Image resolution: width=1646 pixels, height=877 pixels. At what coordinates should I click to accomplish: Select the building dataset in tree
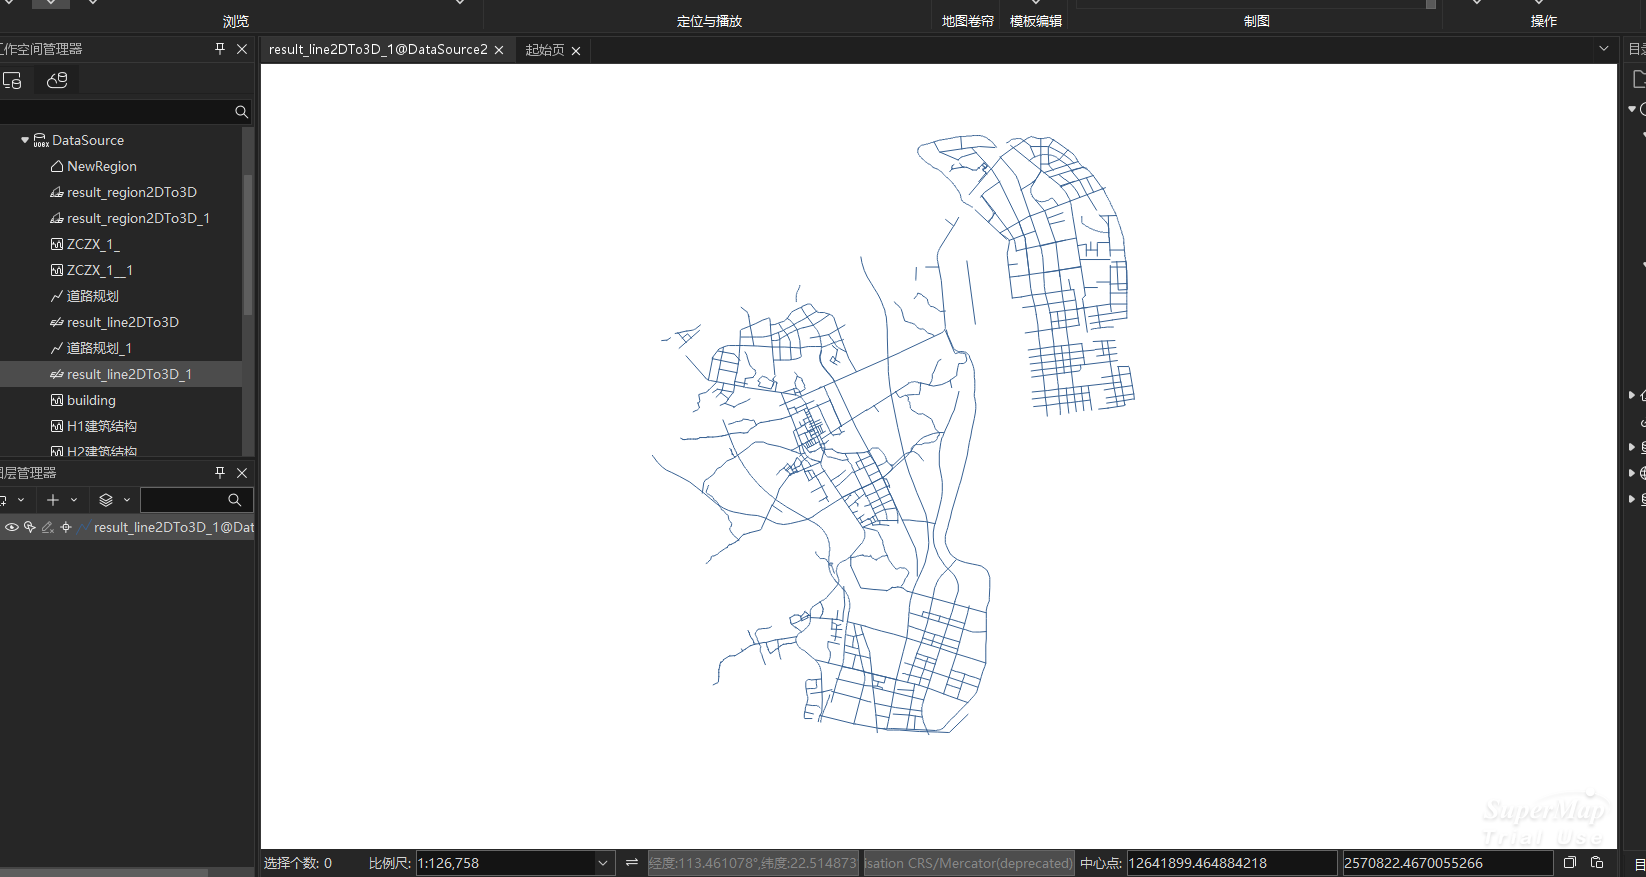tap(91, 400)
